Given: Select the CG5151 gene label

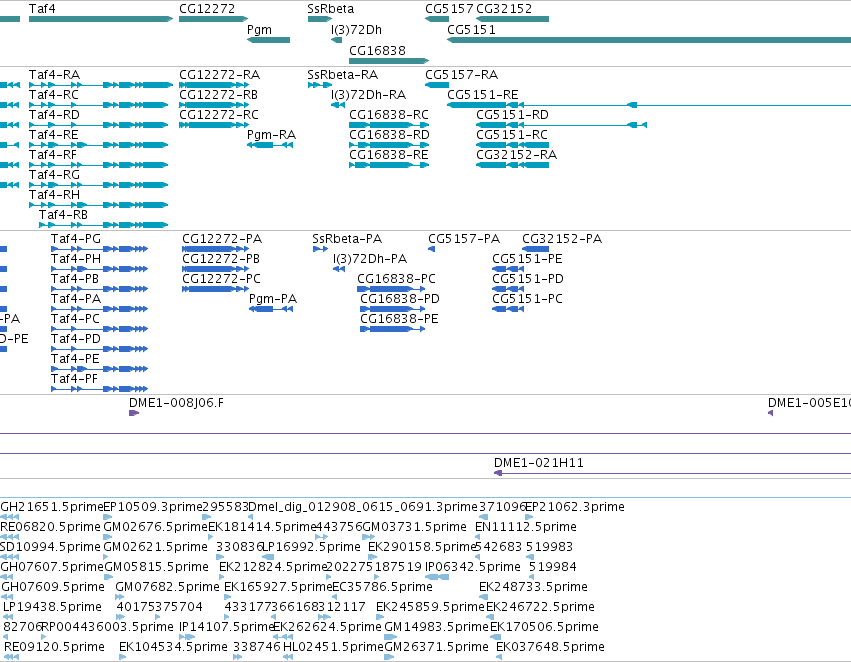Looking at the screenshot, I should pyautogui.click(x=471, y=30).
